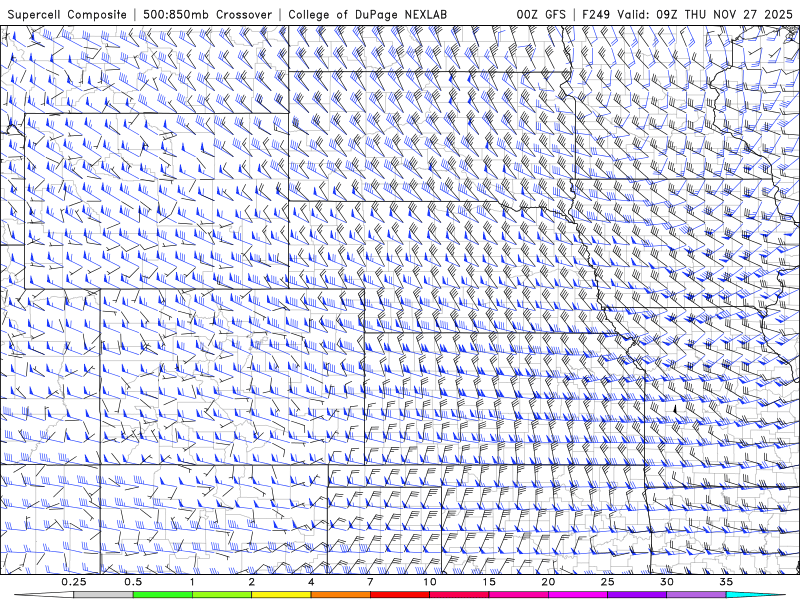
Task: Click the legend value 25
Action: point(607,582)
